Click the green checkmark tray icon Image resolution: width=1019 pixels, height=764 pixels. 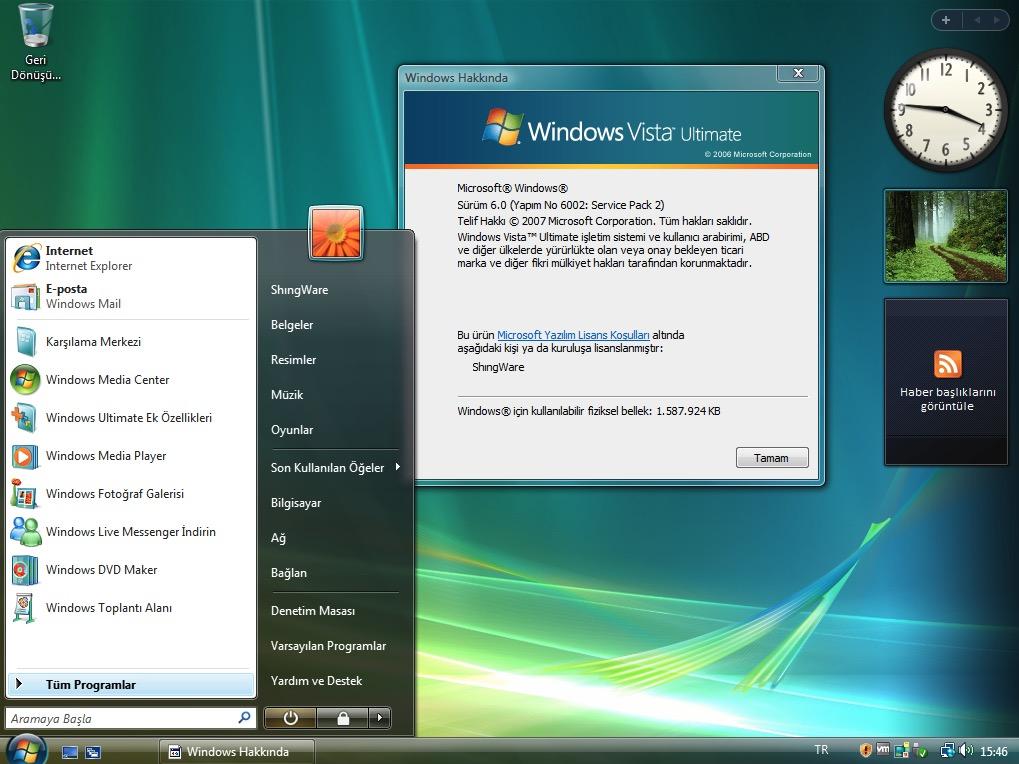[919, 751]
